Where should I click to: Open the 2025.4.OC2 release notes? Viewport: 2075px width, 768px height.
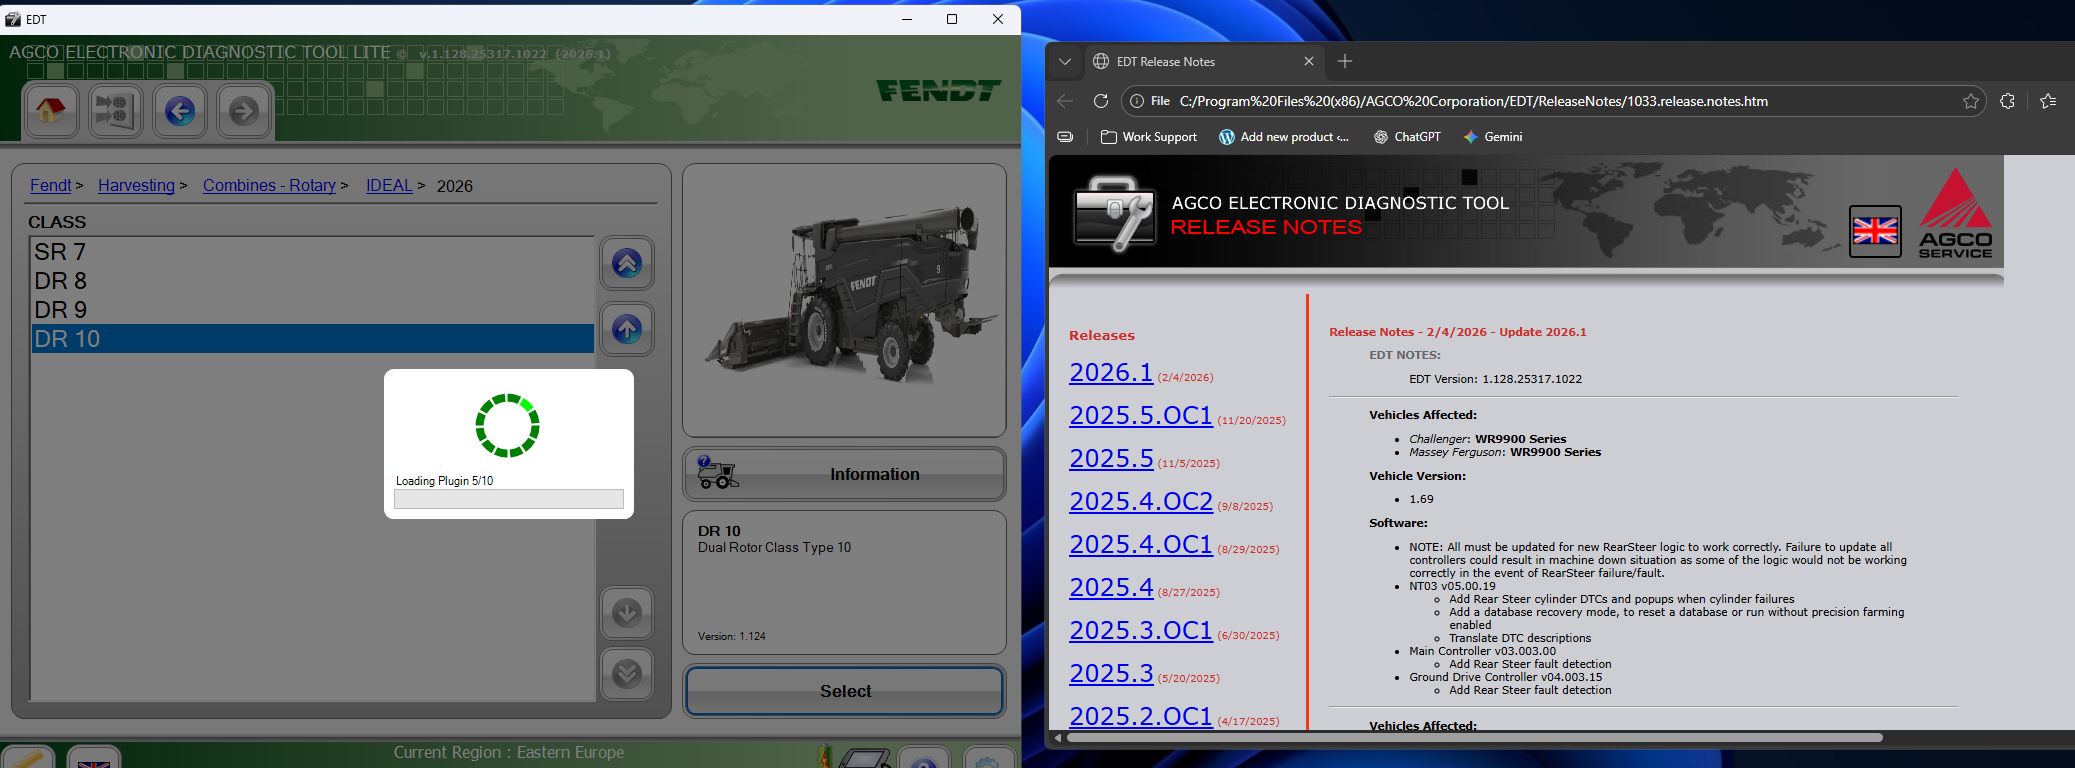[1141, 501]
